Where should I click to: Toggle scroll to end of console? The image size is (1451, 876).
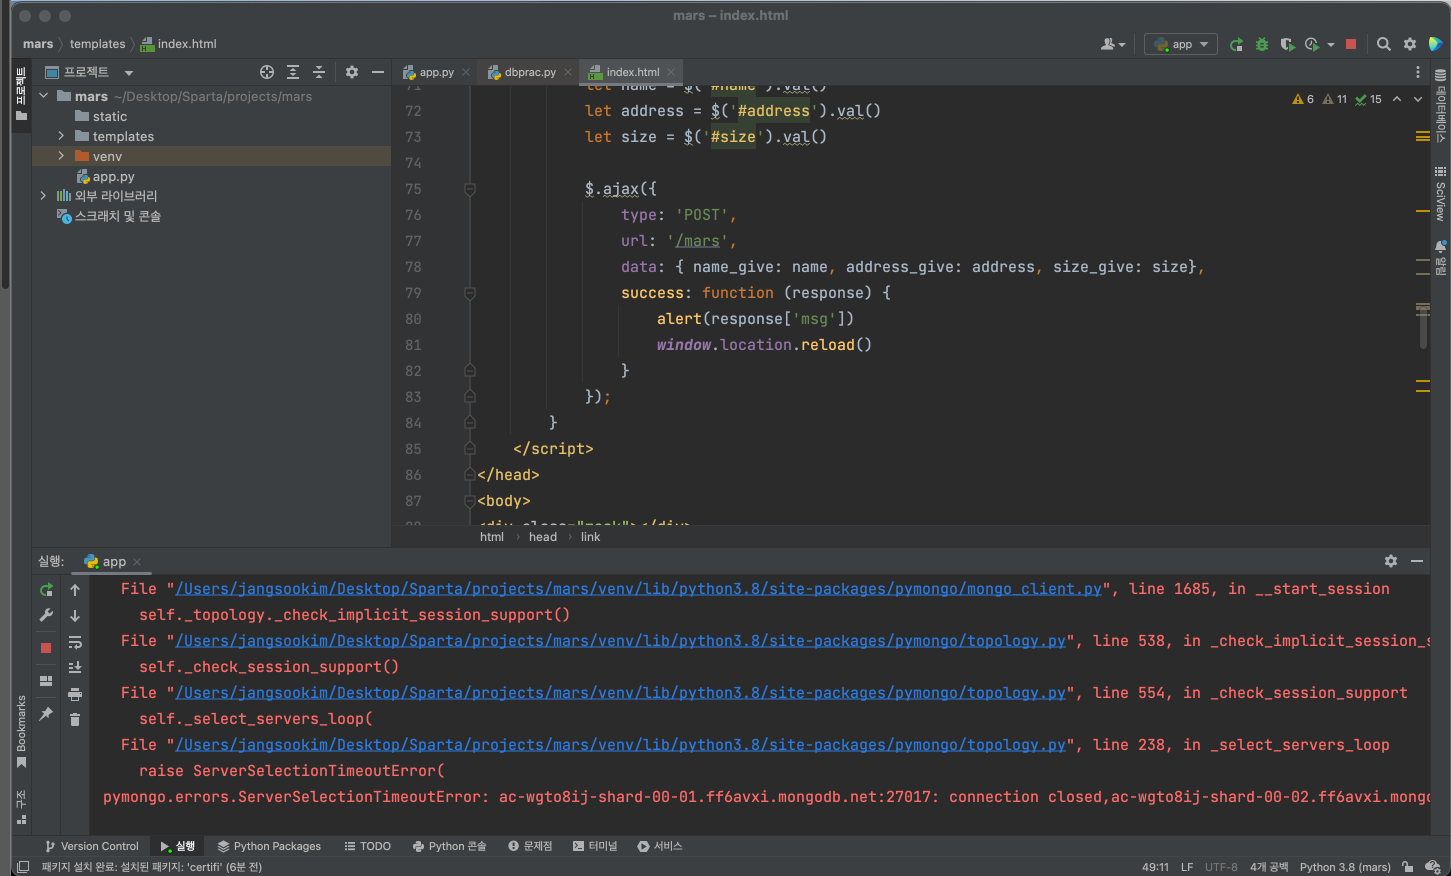[75, 668]
